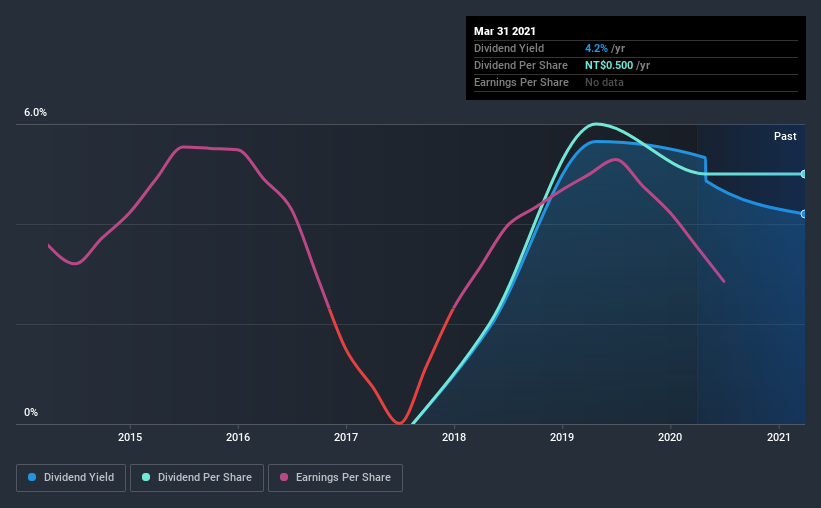Viewport: 821px width, 508px height.
Task: Click the Past region label
Action: click(785, 136)
